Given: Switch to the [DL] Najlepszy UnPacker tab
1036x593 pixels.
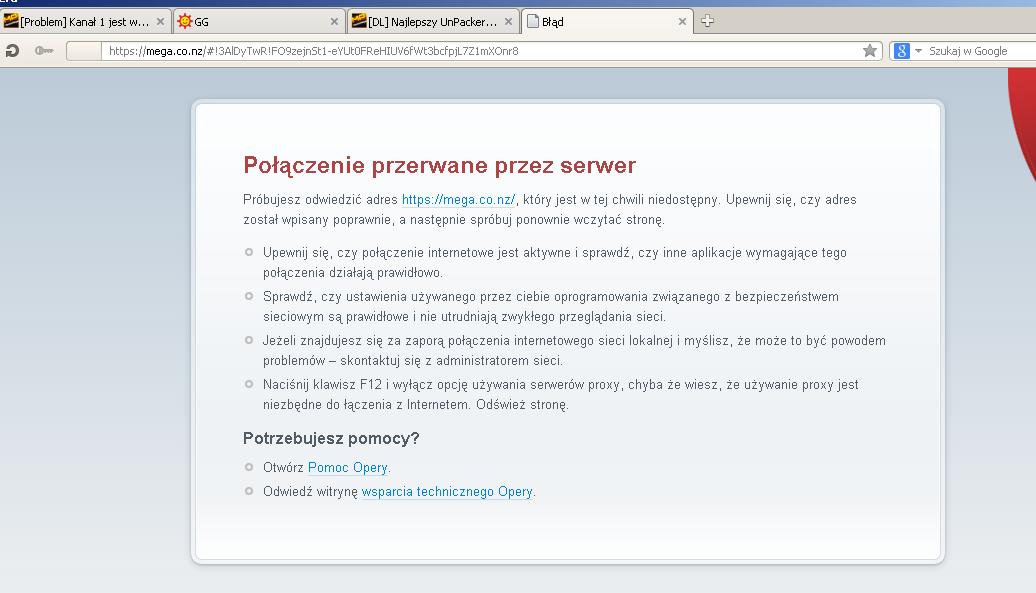Looking at the screenshot, I should tap(433, 22).
